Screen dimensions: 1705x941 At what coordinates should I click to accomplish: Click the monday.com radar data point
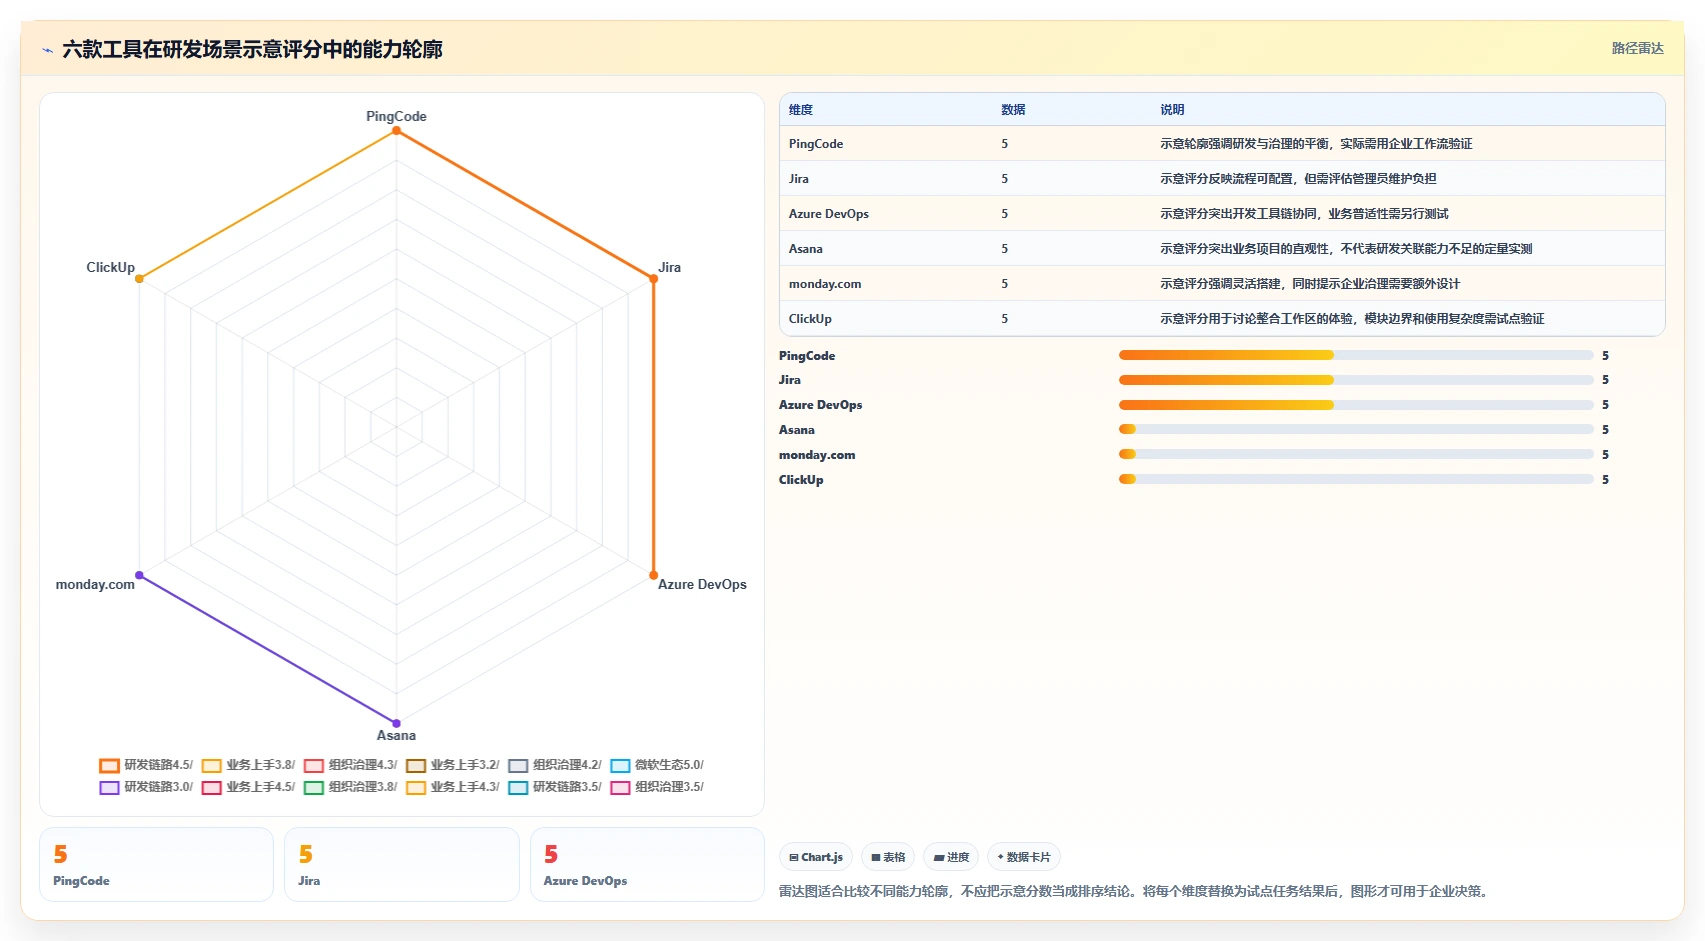139,575
